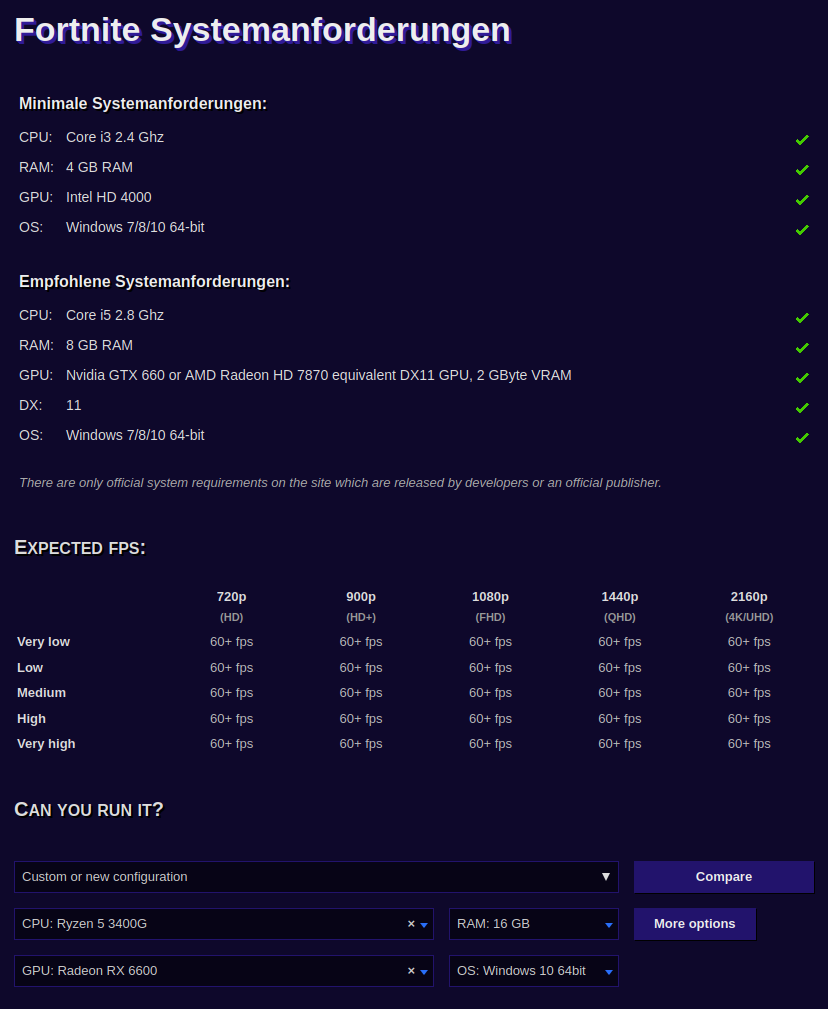Click the checkmark for Intel HD 4000 GPU
Viewport: 828px width, 1009px height.
pos(802,199)
